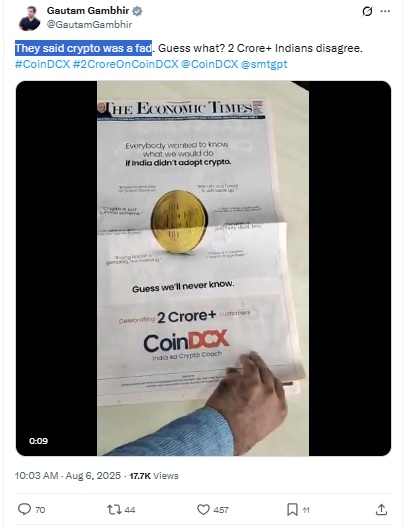Image resolution: width=418 pixels, height=528 pixels.
Task: Click the reply speech bubble icon
Action: click(x=24, y=509)
